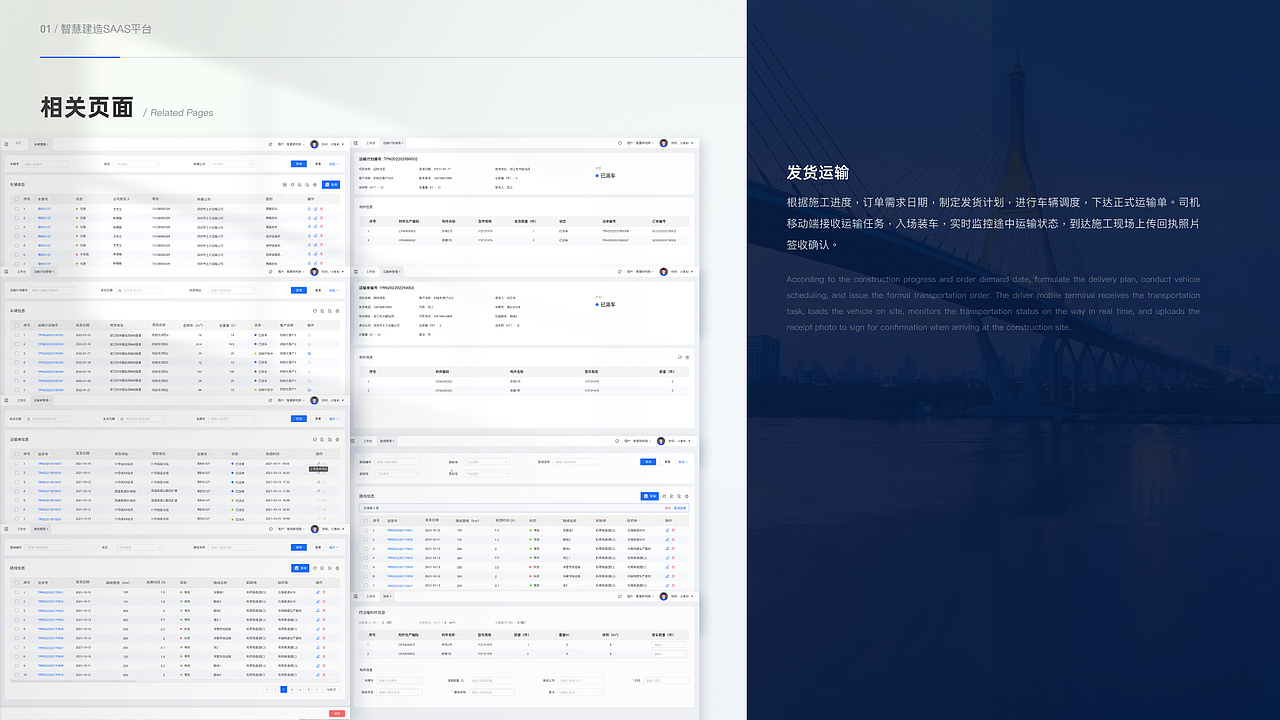Screen dimensions: 1280x720
Task: Open the column settings gear icon above 车辆信息 table
Action: [x=315, y=184]
